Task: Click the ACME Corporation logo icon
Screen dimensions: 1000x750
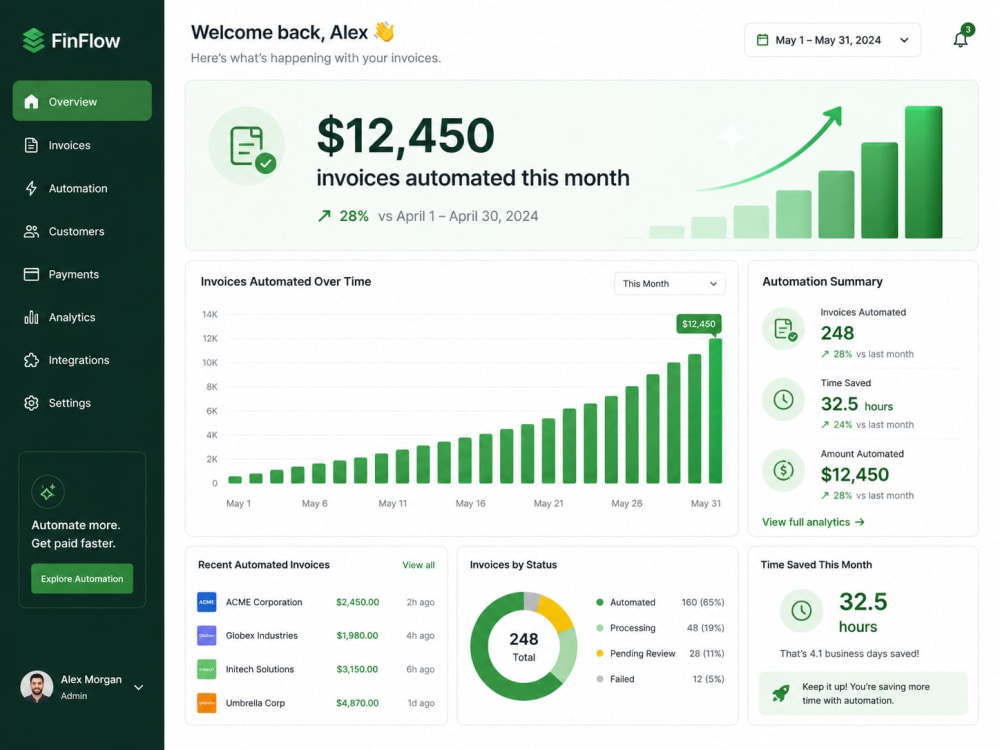Action: click(x=207, y=602)
